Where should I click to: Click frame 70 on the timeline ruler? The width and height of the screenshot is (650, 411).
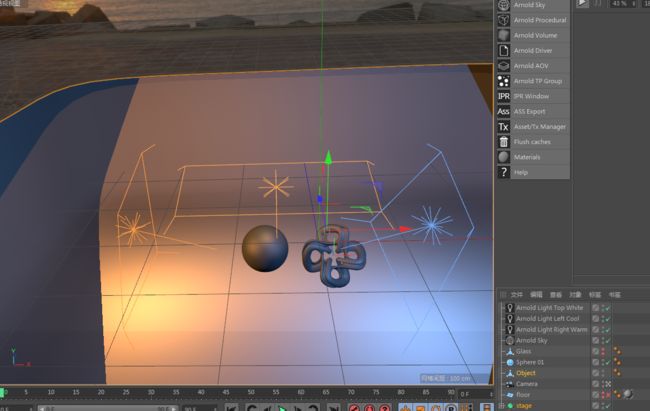click(351, 392)
